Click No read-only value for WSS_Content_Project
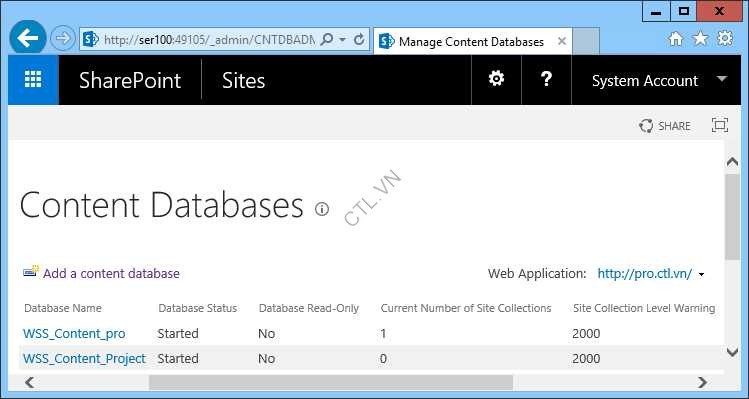 (267, 358)
